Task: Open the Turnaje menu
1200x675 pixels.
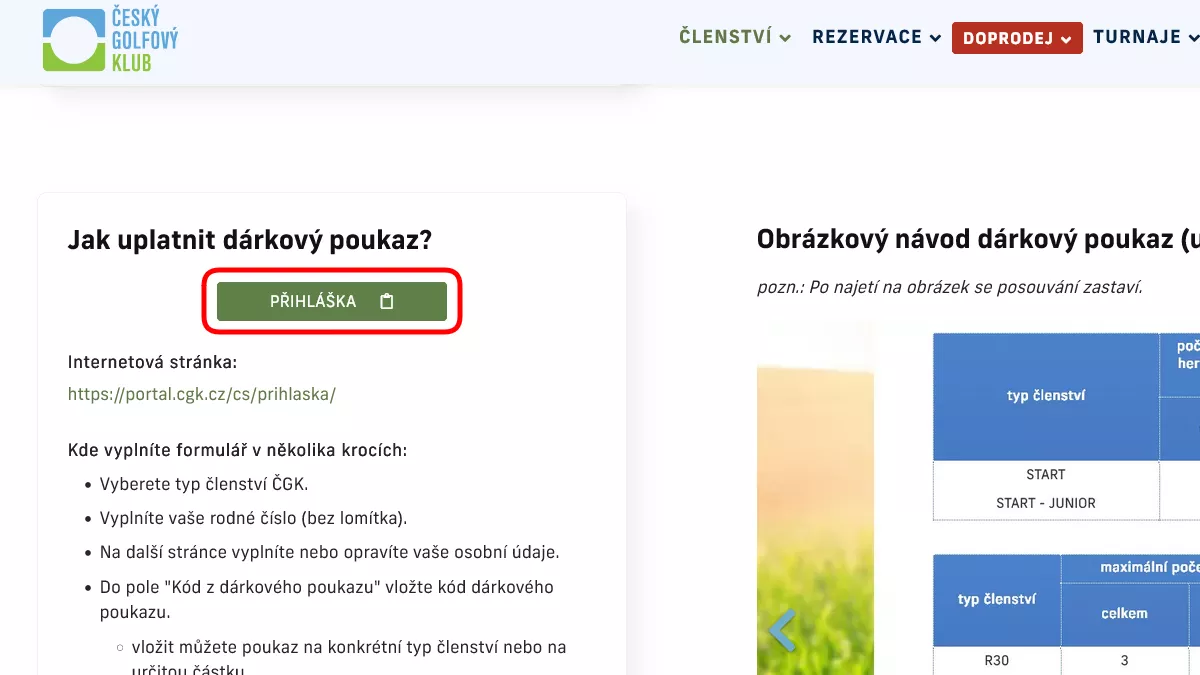Action: tap(1137, 37)
